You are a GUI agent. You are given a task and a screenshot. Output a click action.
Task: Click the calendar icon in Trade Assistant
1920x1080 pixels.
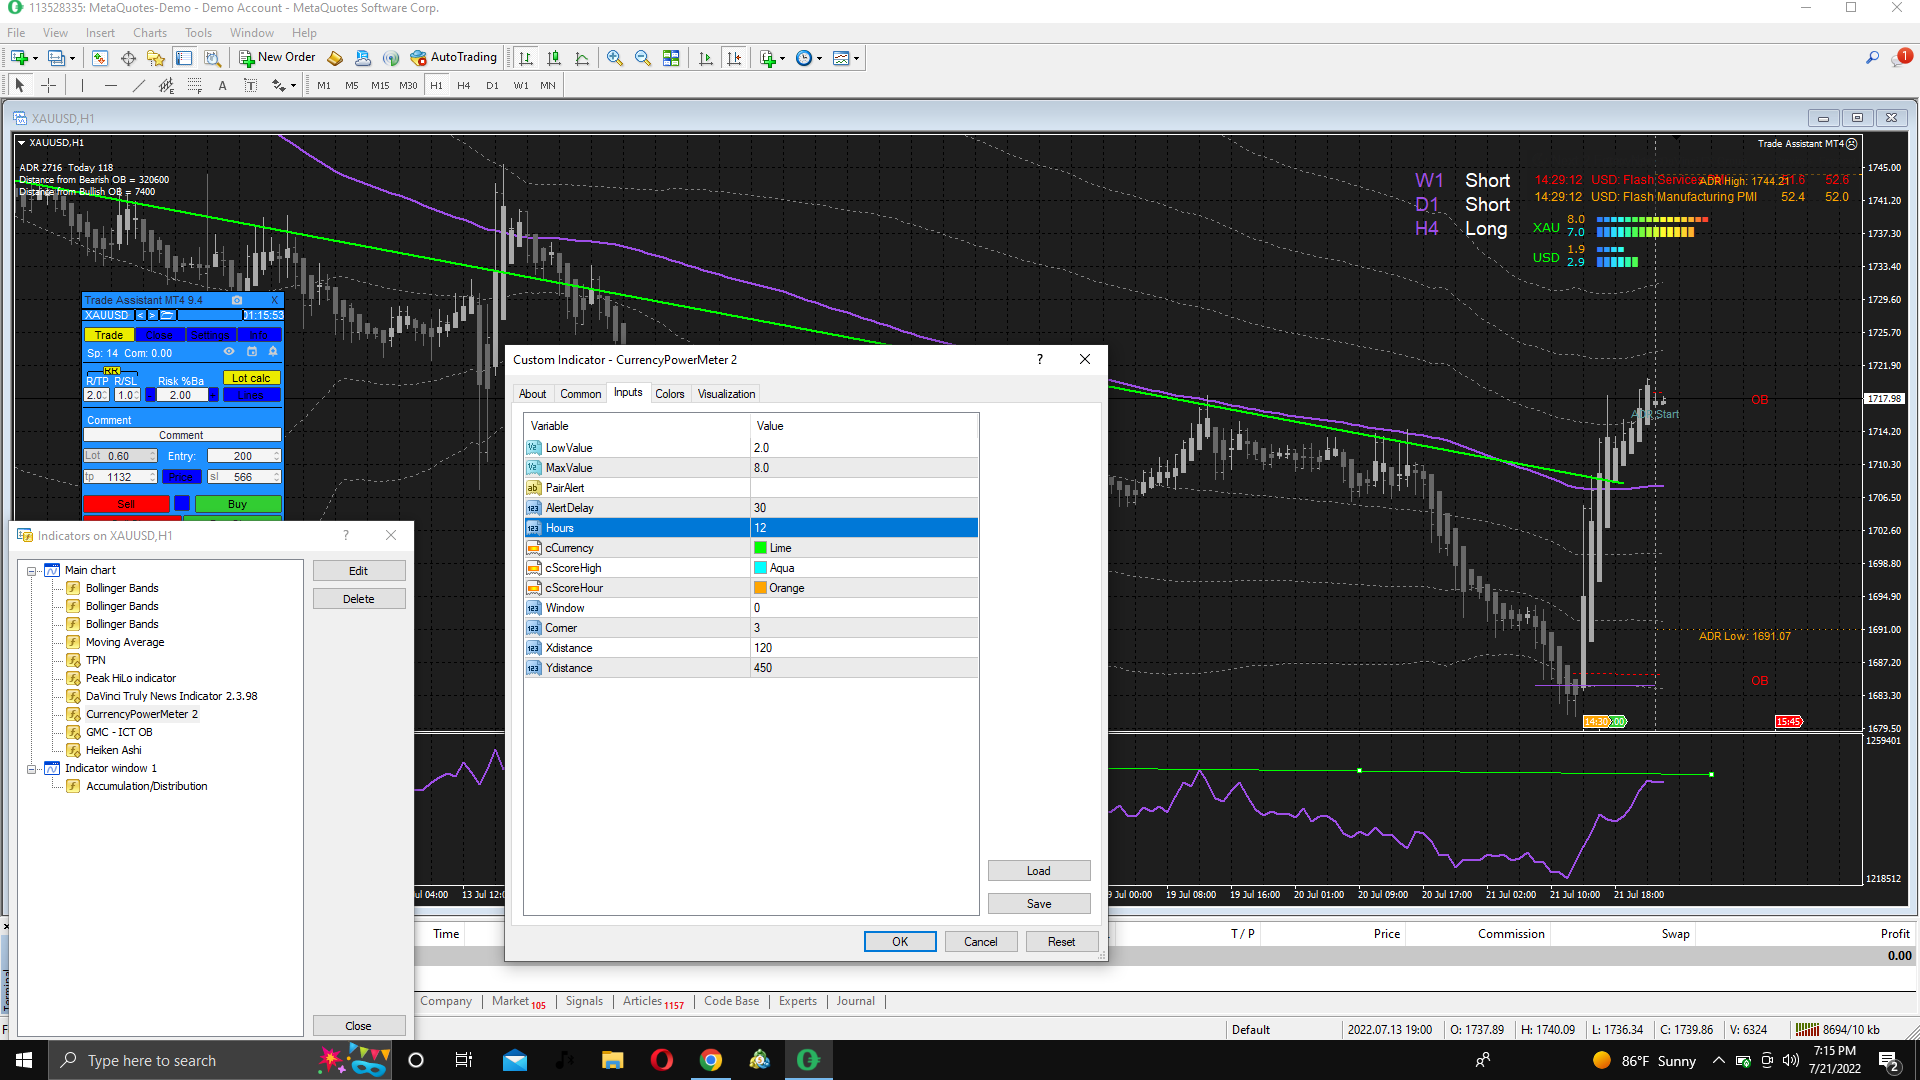[x=251, y=352]
